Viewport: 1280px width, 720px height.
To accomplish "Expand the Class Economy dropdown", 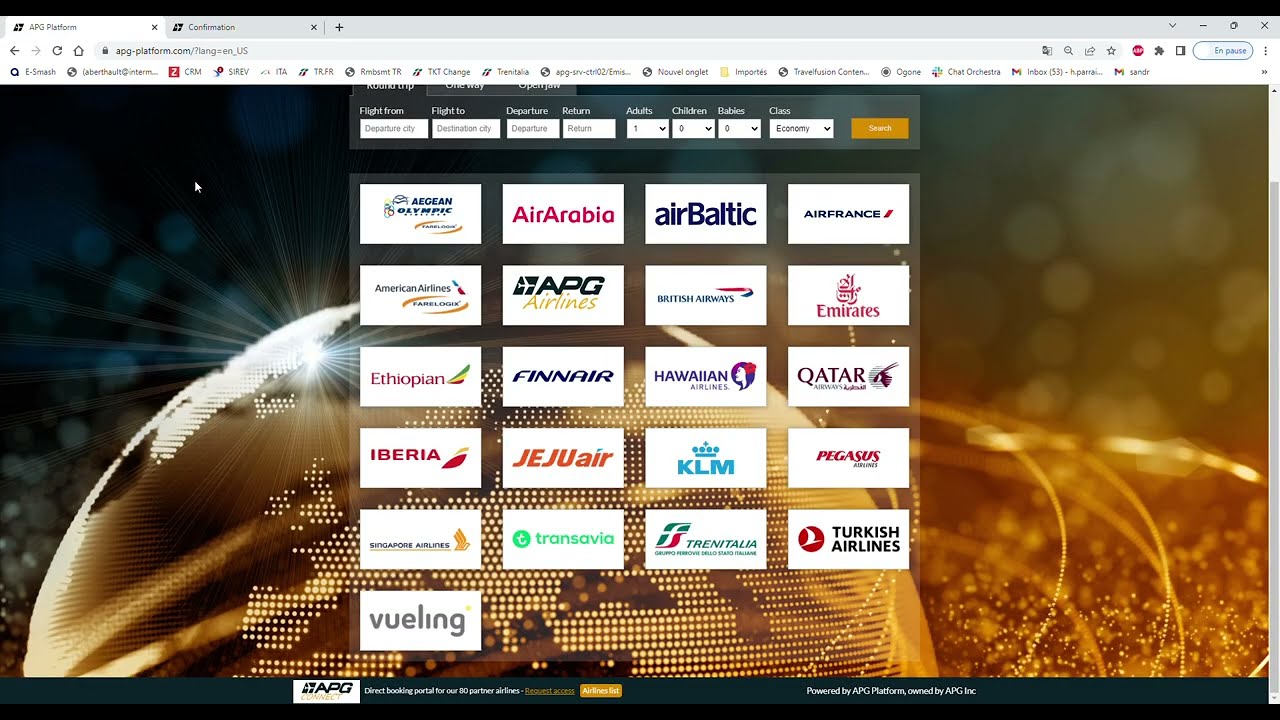I will [801, 128].
